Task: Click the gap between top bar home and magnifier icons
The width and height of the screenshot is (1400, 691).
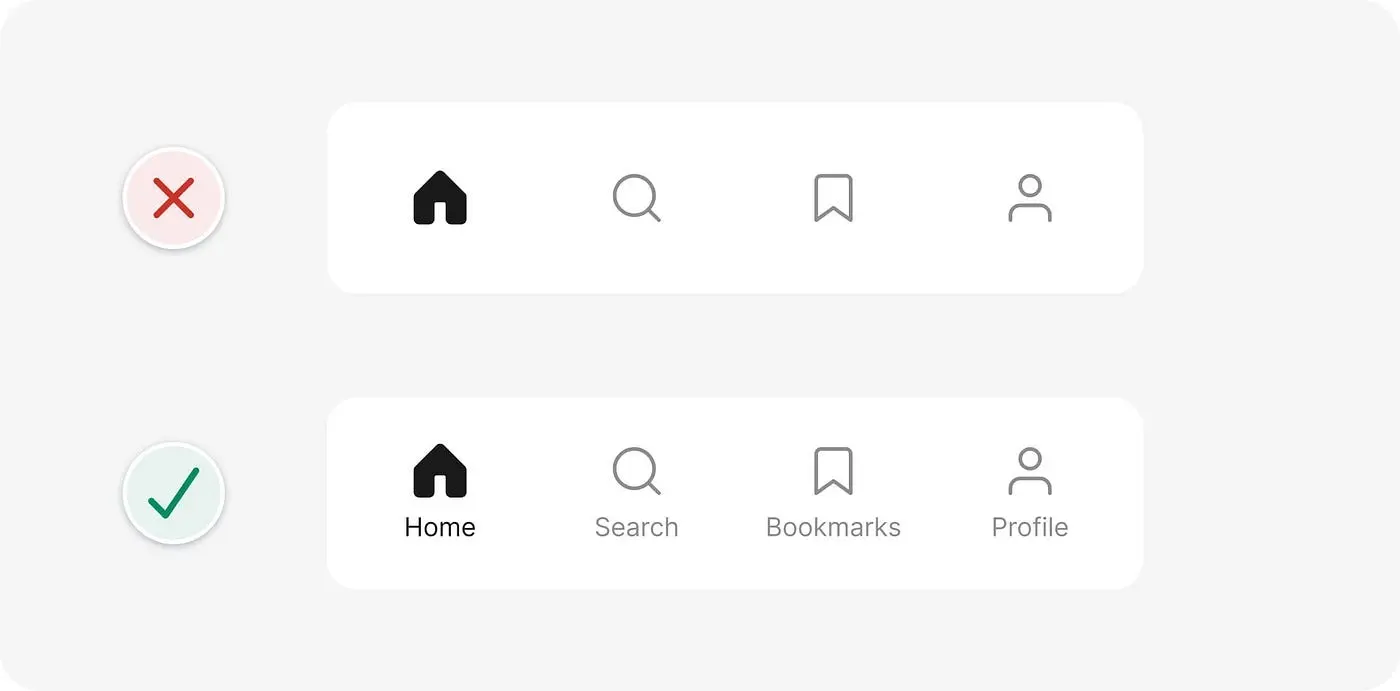Action: point(540,198)
